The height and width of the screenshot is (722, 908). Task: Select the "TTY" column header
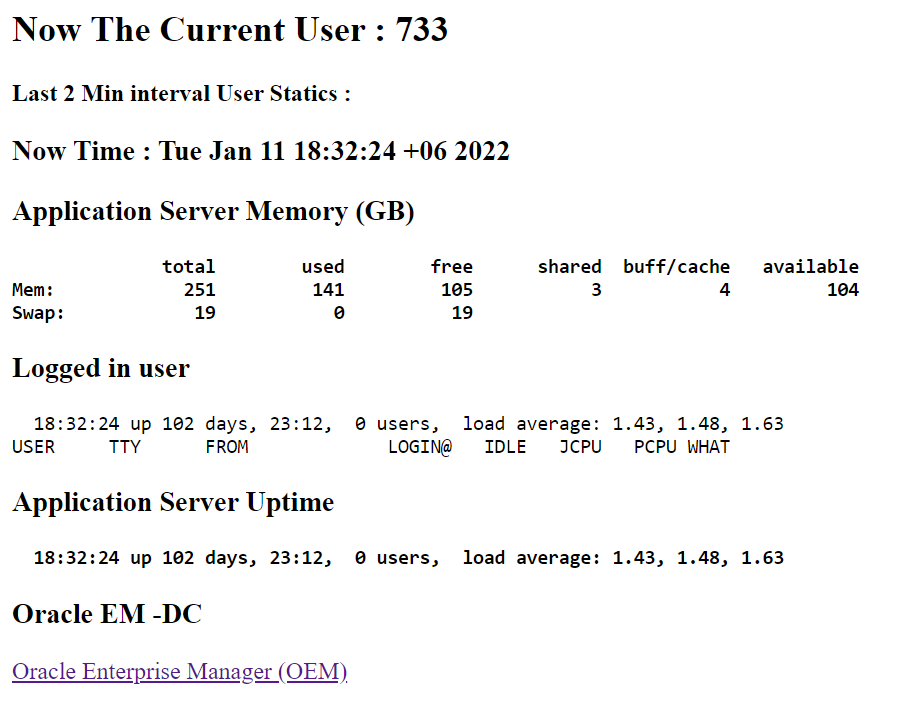tap(125, 447)
